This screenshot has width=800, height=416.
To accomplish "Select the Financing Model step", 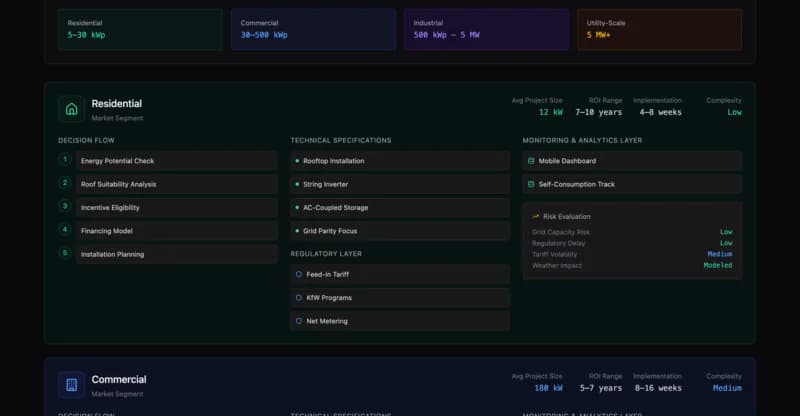I will coord(176,231).
